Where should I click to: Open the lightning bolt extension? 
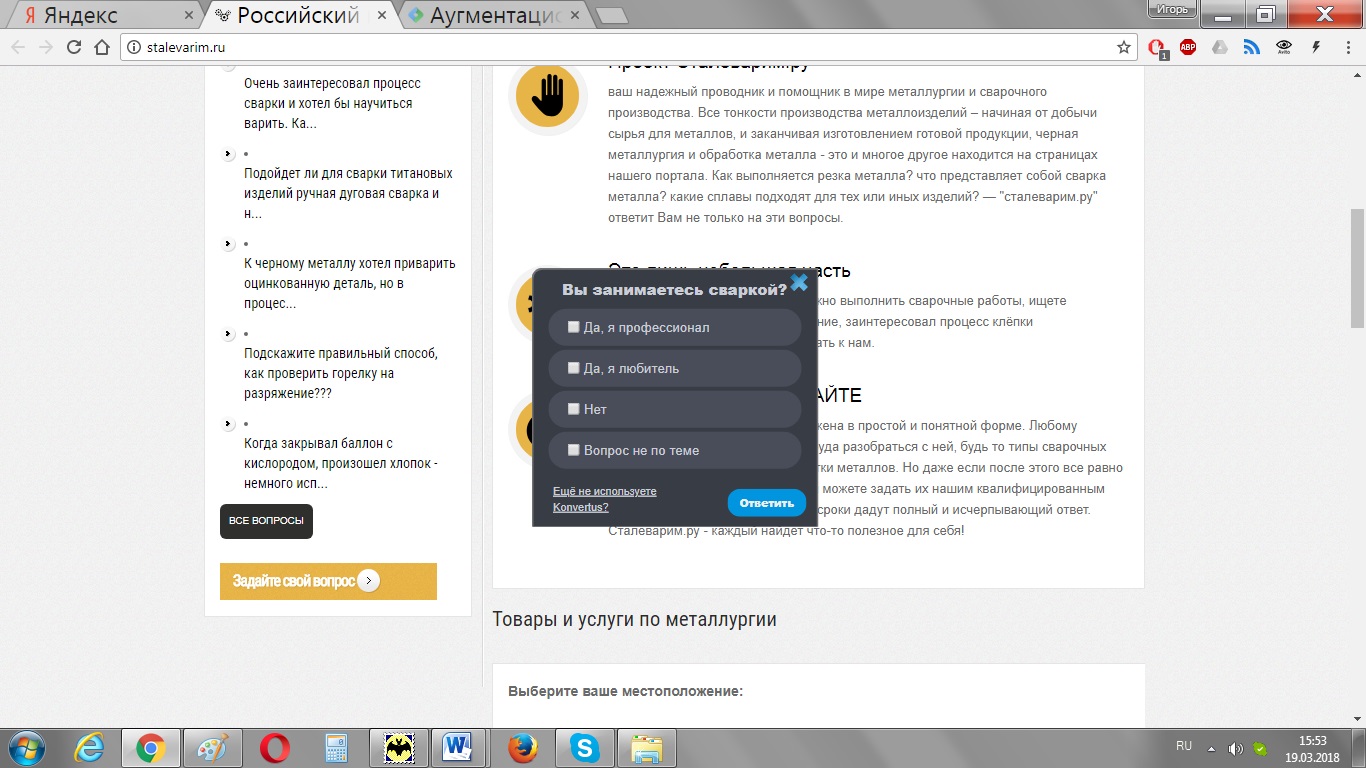(x=1316, y=47)
